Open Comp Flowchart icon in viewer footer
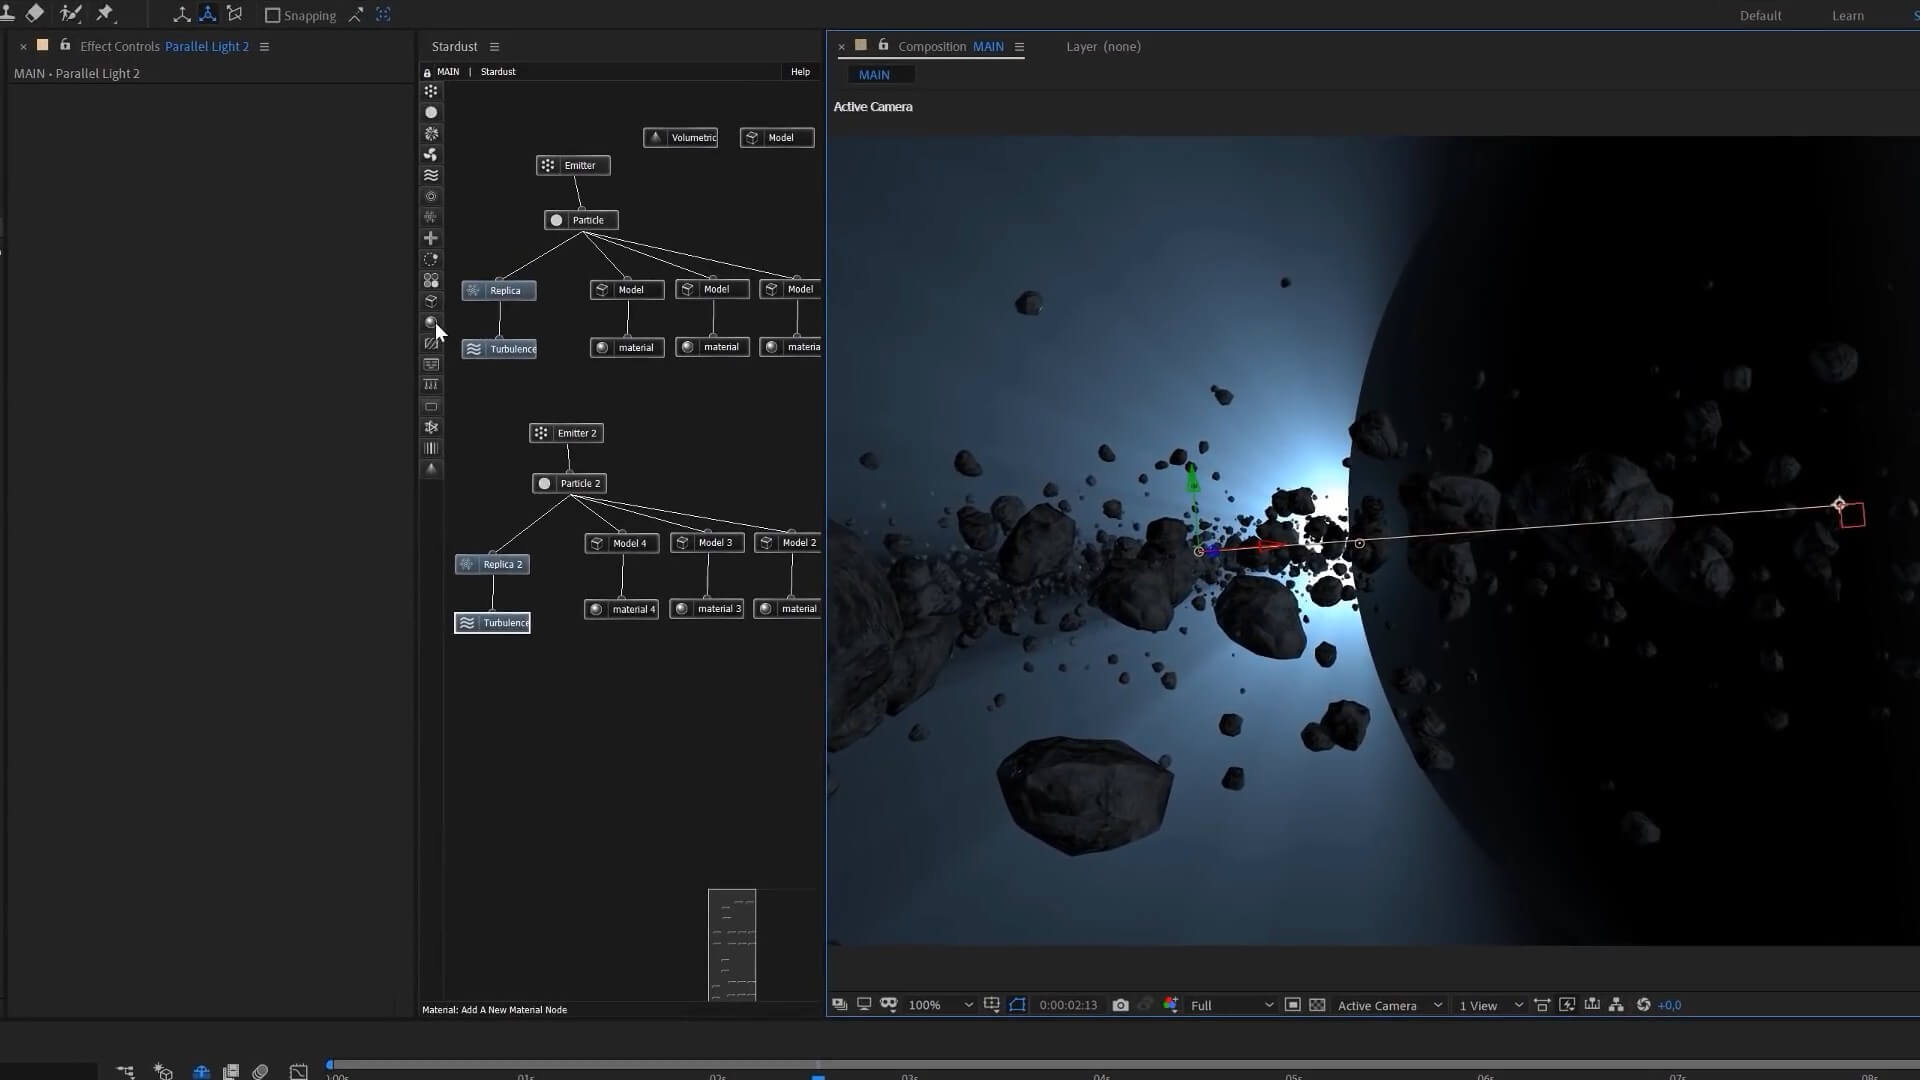Viewport: 1920px width, 1080px height. tap(1616, 1005)
